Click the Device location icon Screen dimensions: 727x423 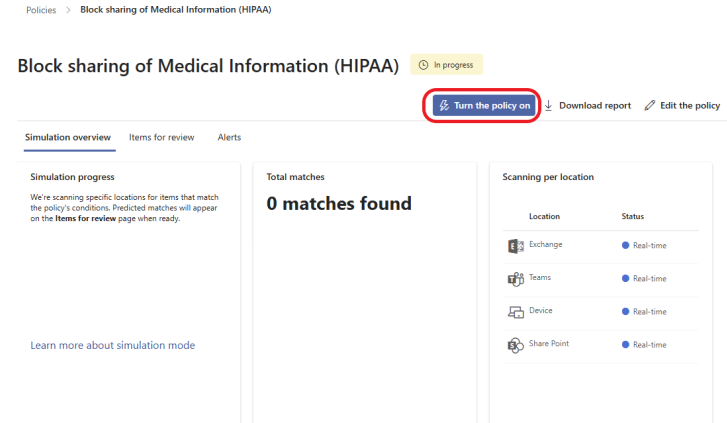[516, 312]
